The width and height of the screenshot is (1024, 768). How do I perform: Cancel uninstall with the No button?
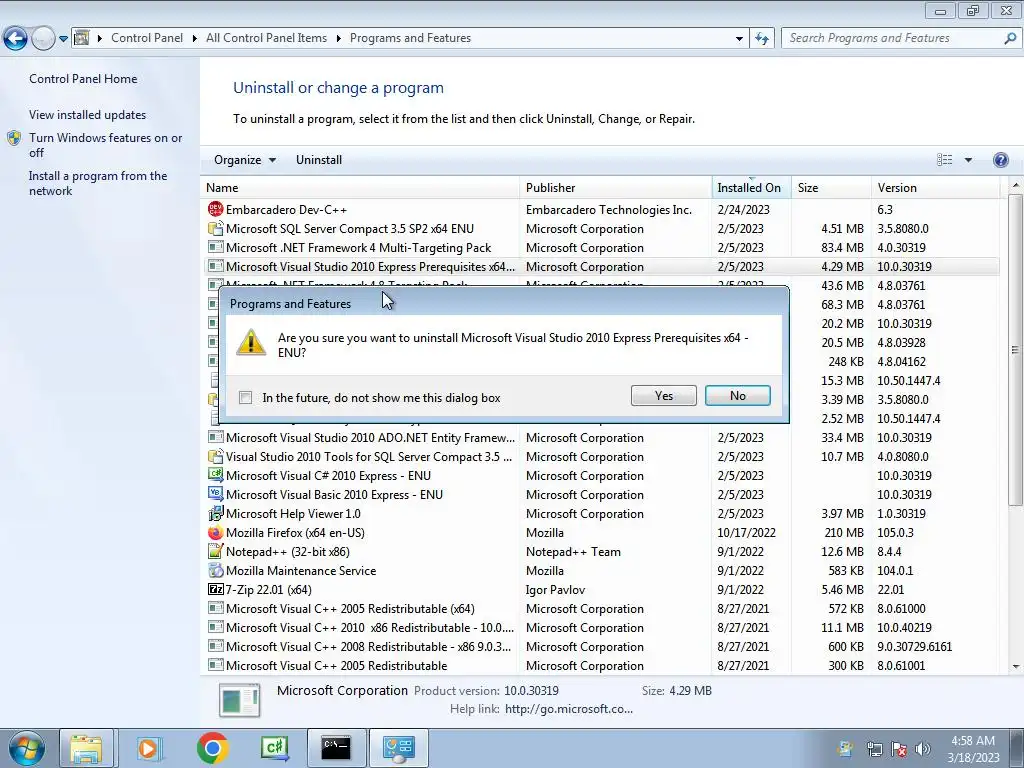click(738, 396)
